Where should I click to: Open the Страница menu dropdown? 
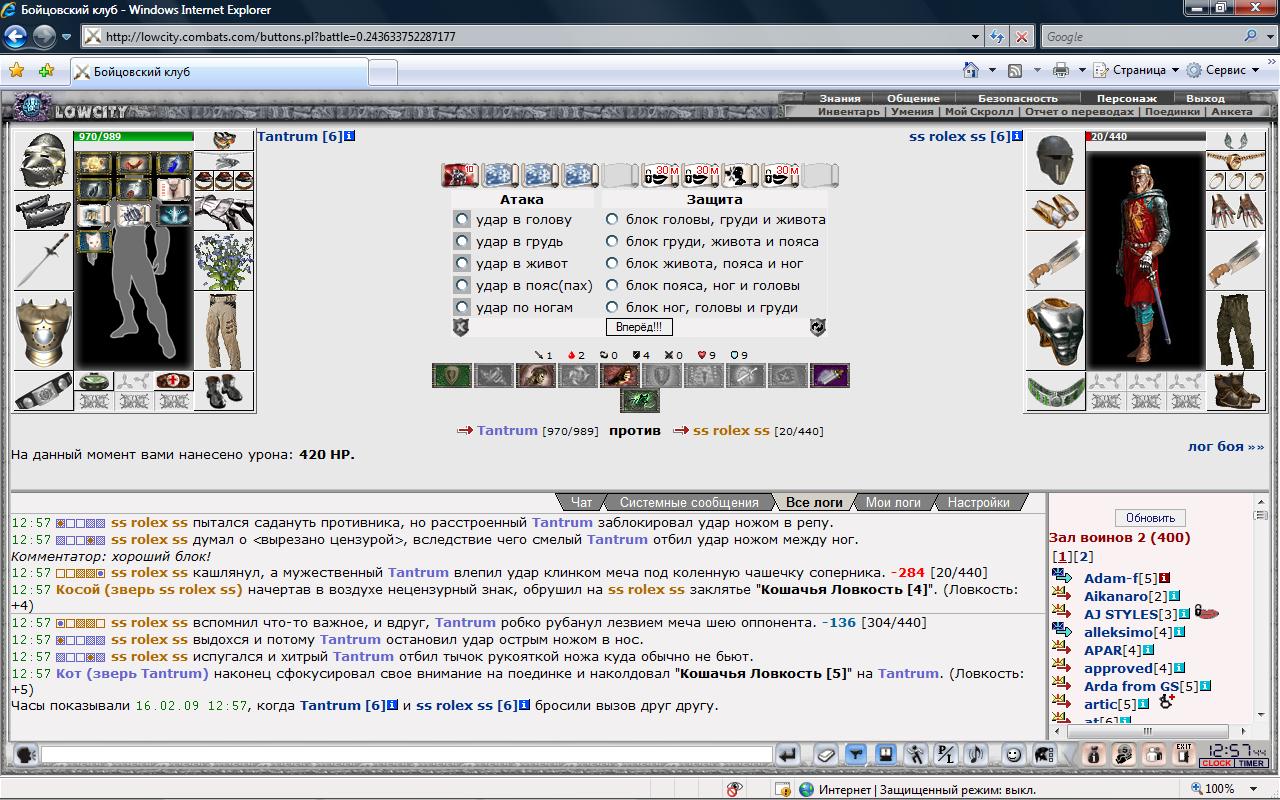pos(1134,70)
